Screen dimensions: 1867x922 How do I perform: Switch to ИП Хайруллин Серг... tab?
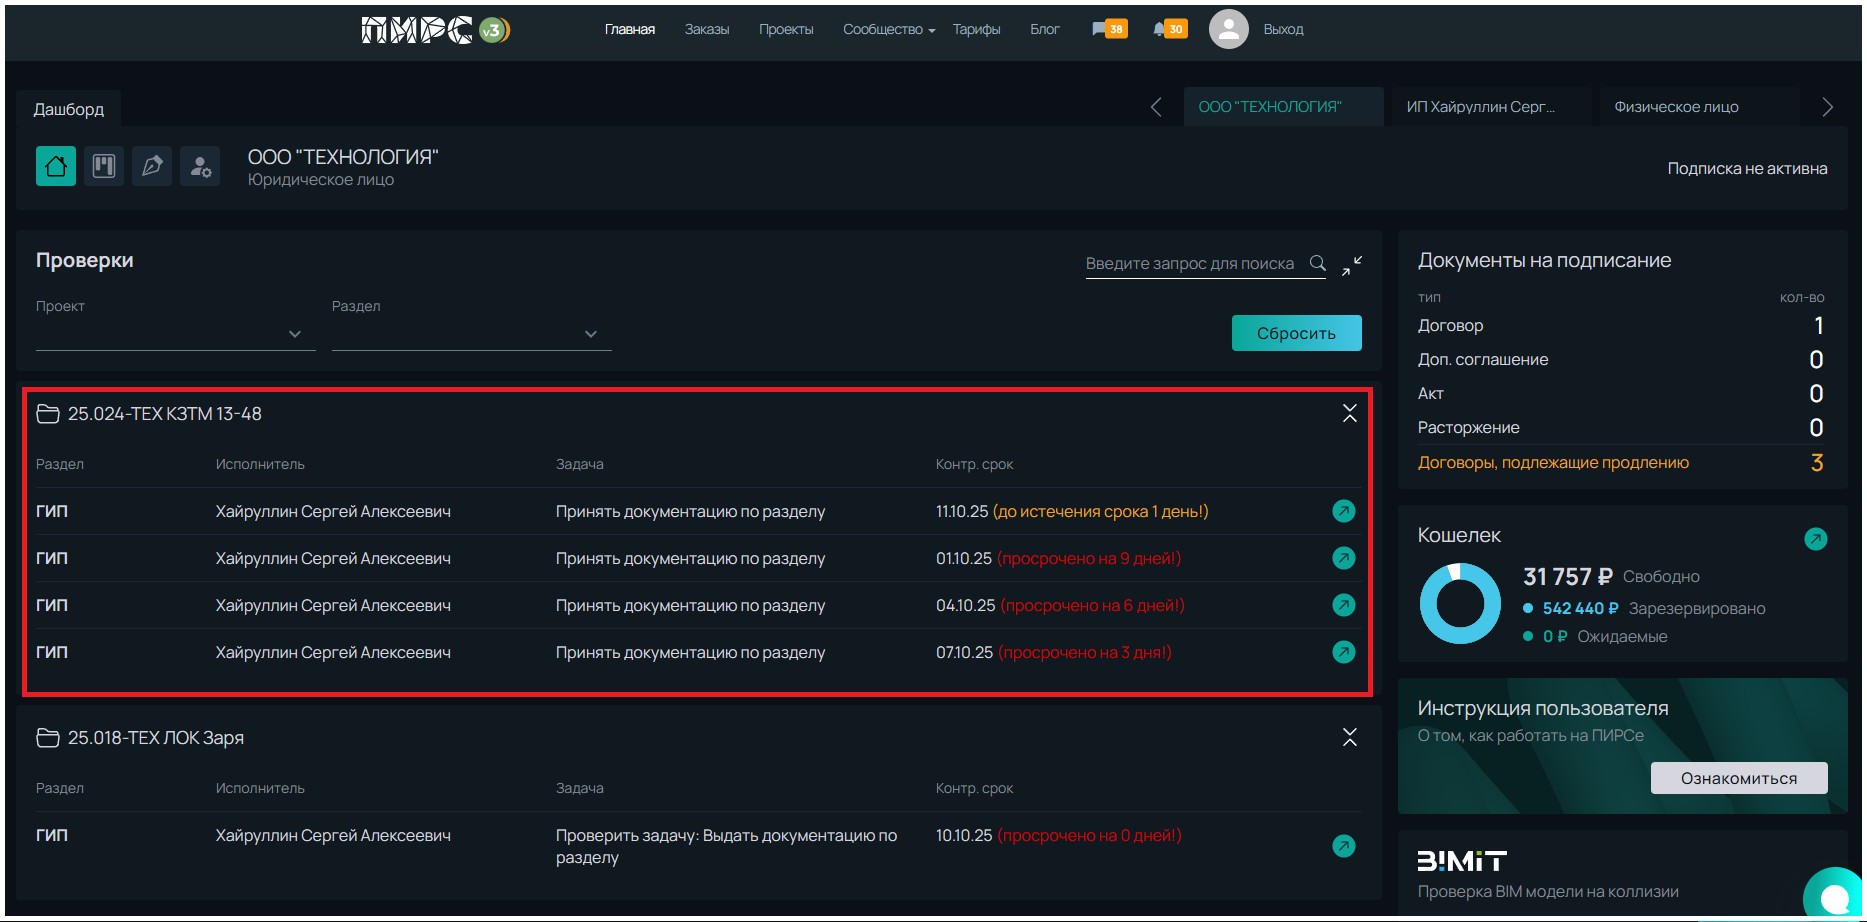(1480, 107)
